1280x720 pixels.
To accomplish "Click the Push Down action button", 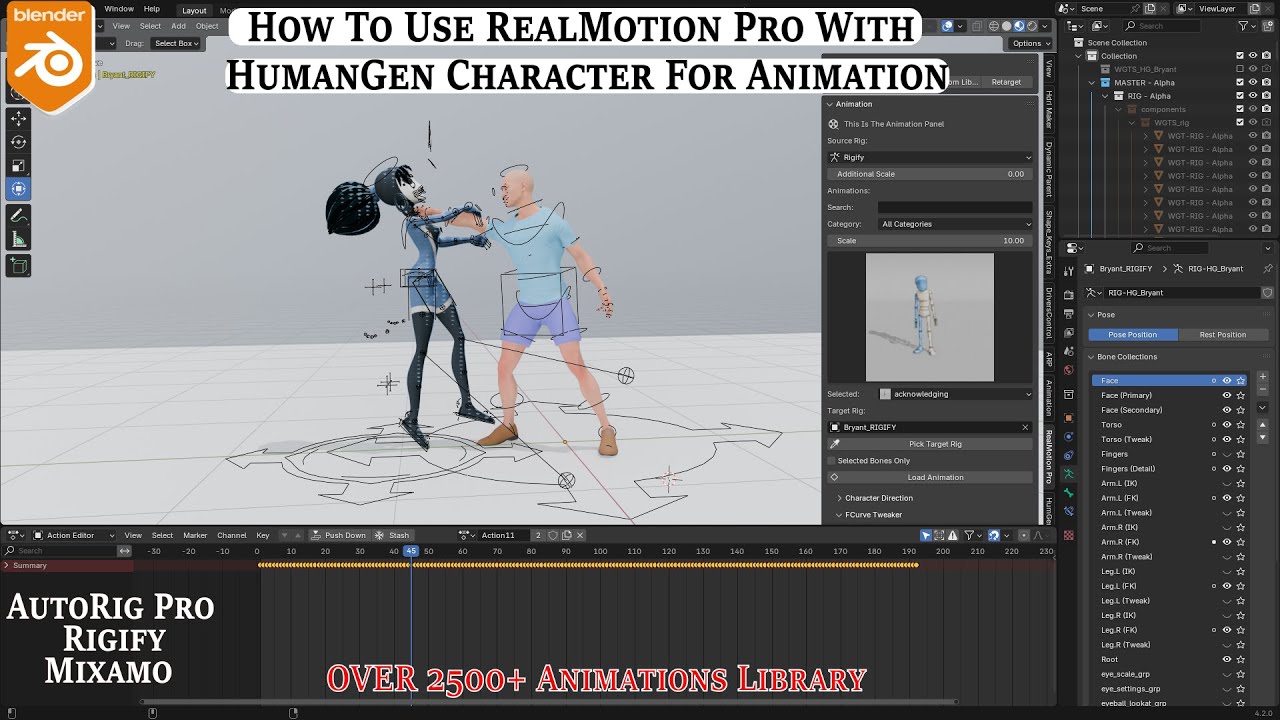I will [339, 535].
